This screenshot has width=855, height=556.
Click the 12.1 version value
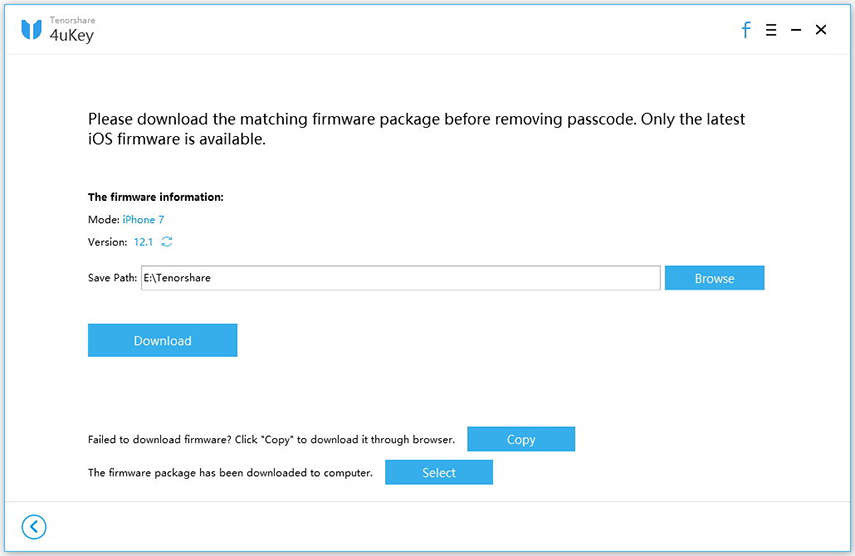[144, 242]
